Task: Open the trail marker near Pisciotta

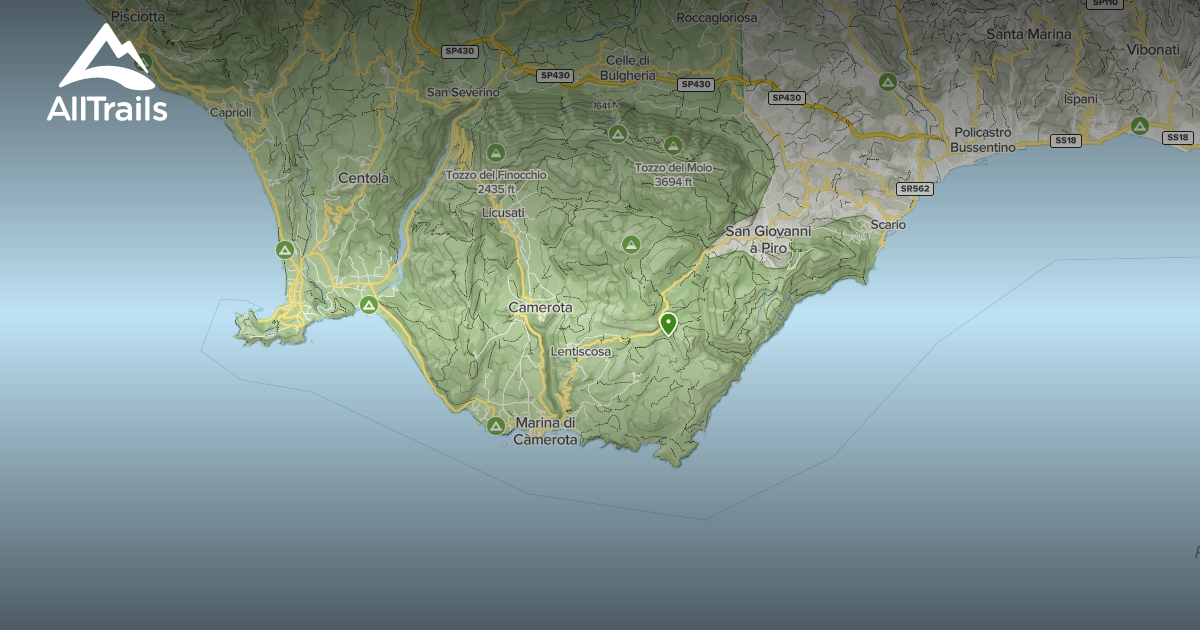Action: point(142,60)
